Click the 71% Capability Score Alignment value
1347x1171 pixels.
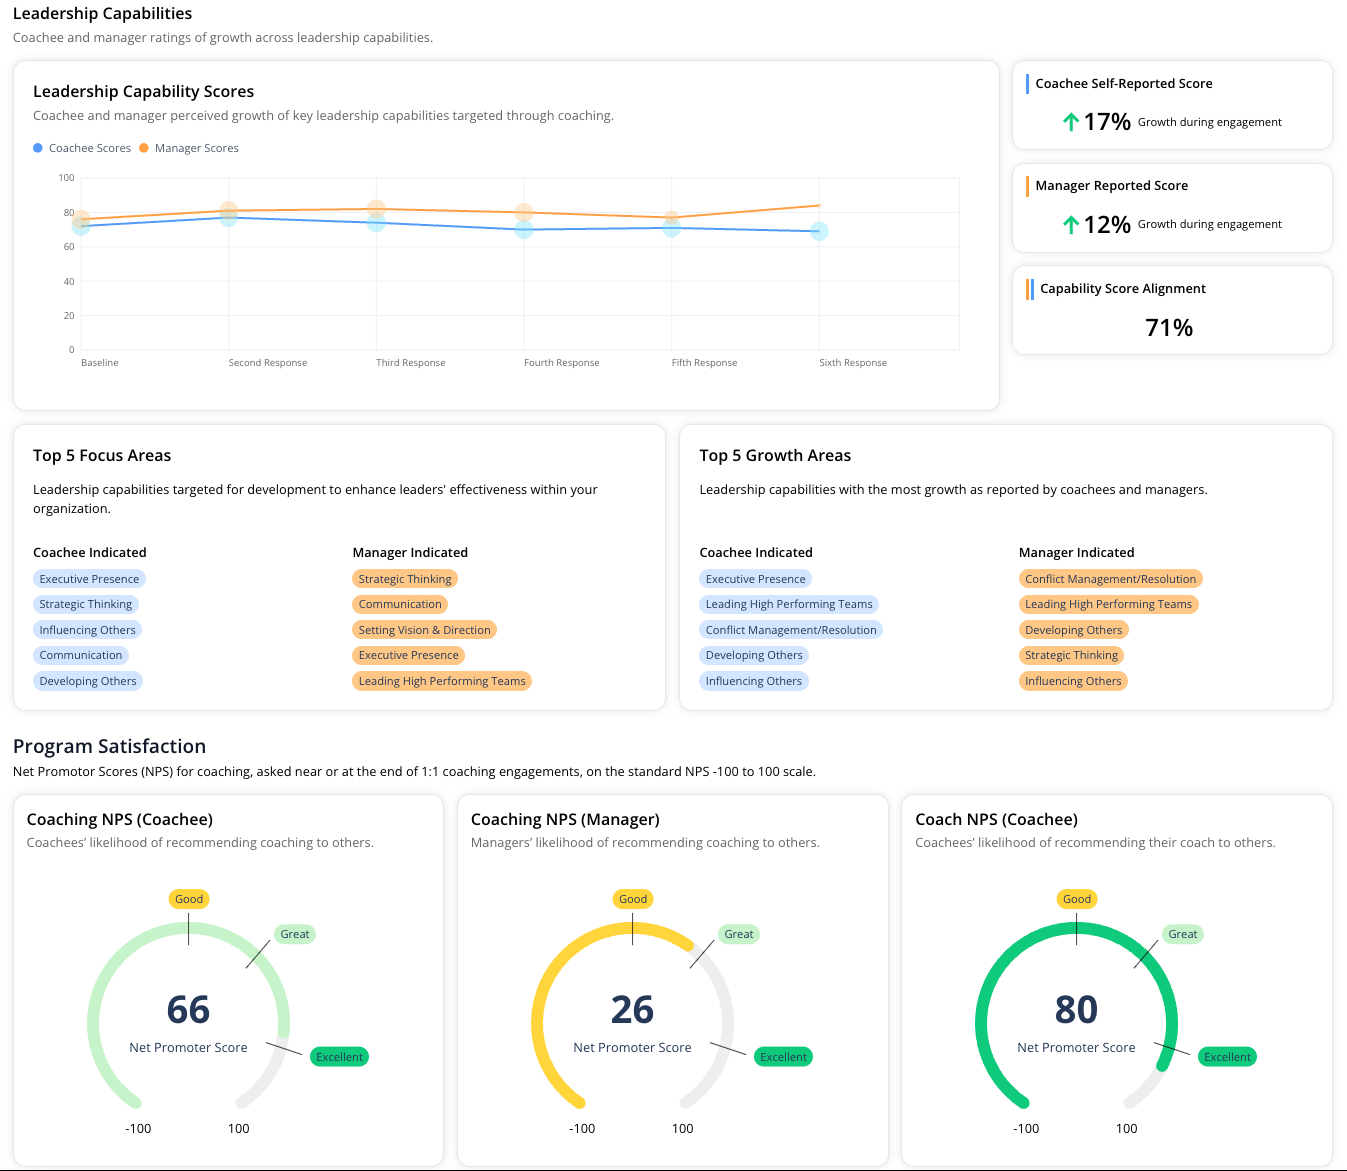pos(1168,328)
